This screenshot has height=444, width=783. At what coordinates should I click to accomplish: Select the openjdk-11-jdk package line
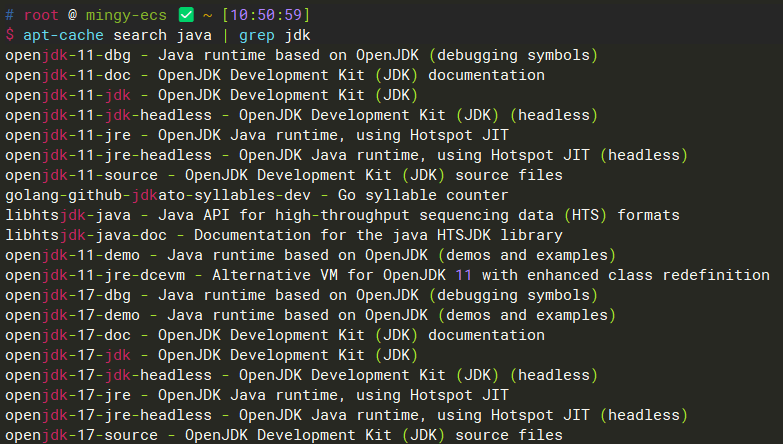[211, 95]
